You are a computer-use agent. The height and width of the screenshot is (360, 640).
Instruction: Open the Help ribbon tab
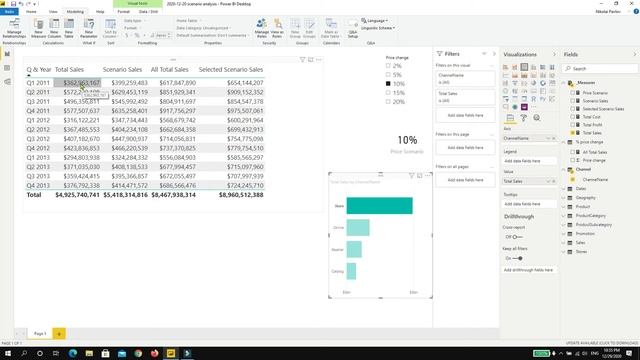point(100,11)
